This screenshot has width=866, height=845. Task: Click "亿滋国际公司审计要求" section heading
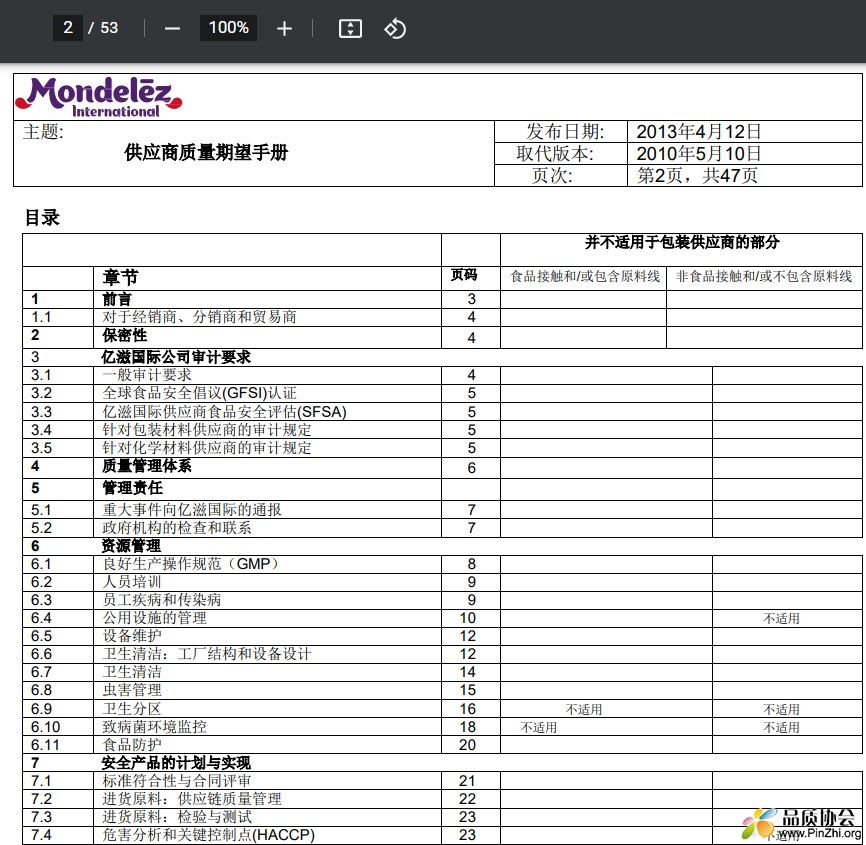coord(176,357)
